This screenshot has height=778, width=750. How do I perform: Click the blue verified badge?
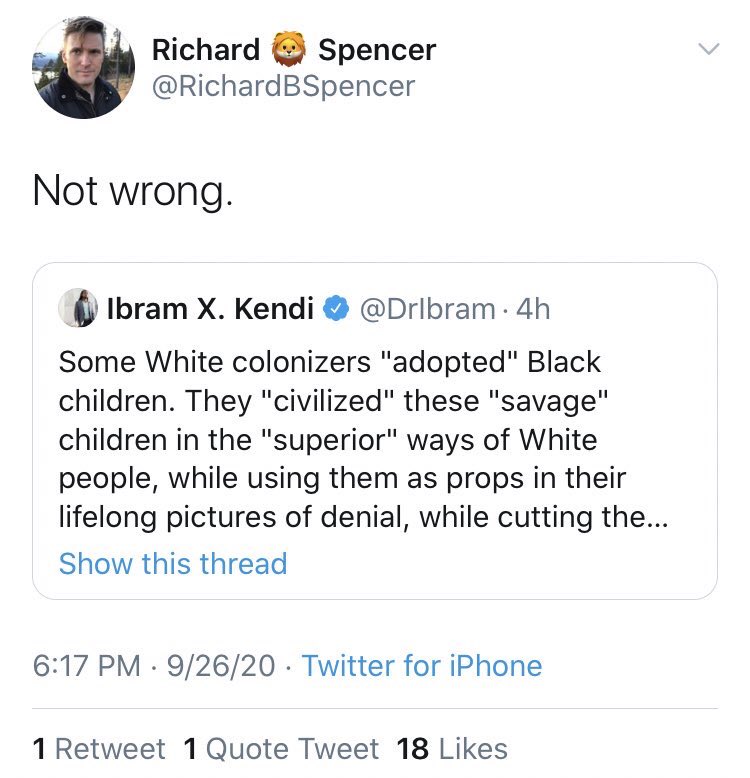click(336, 310)
